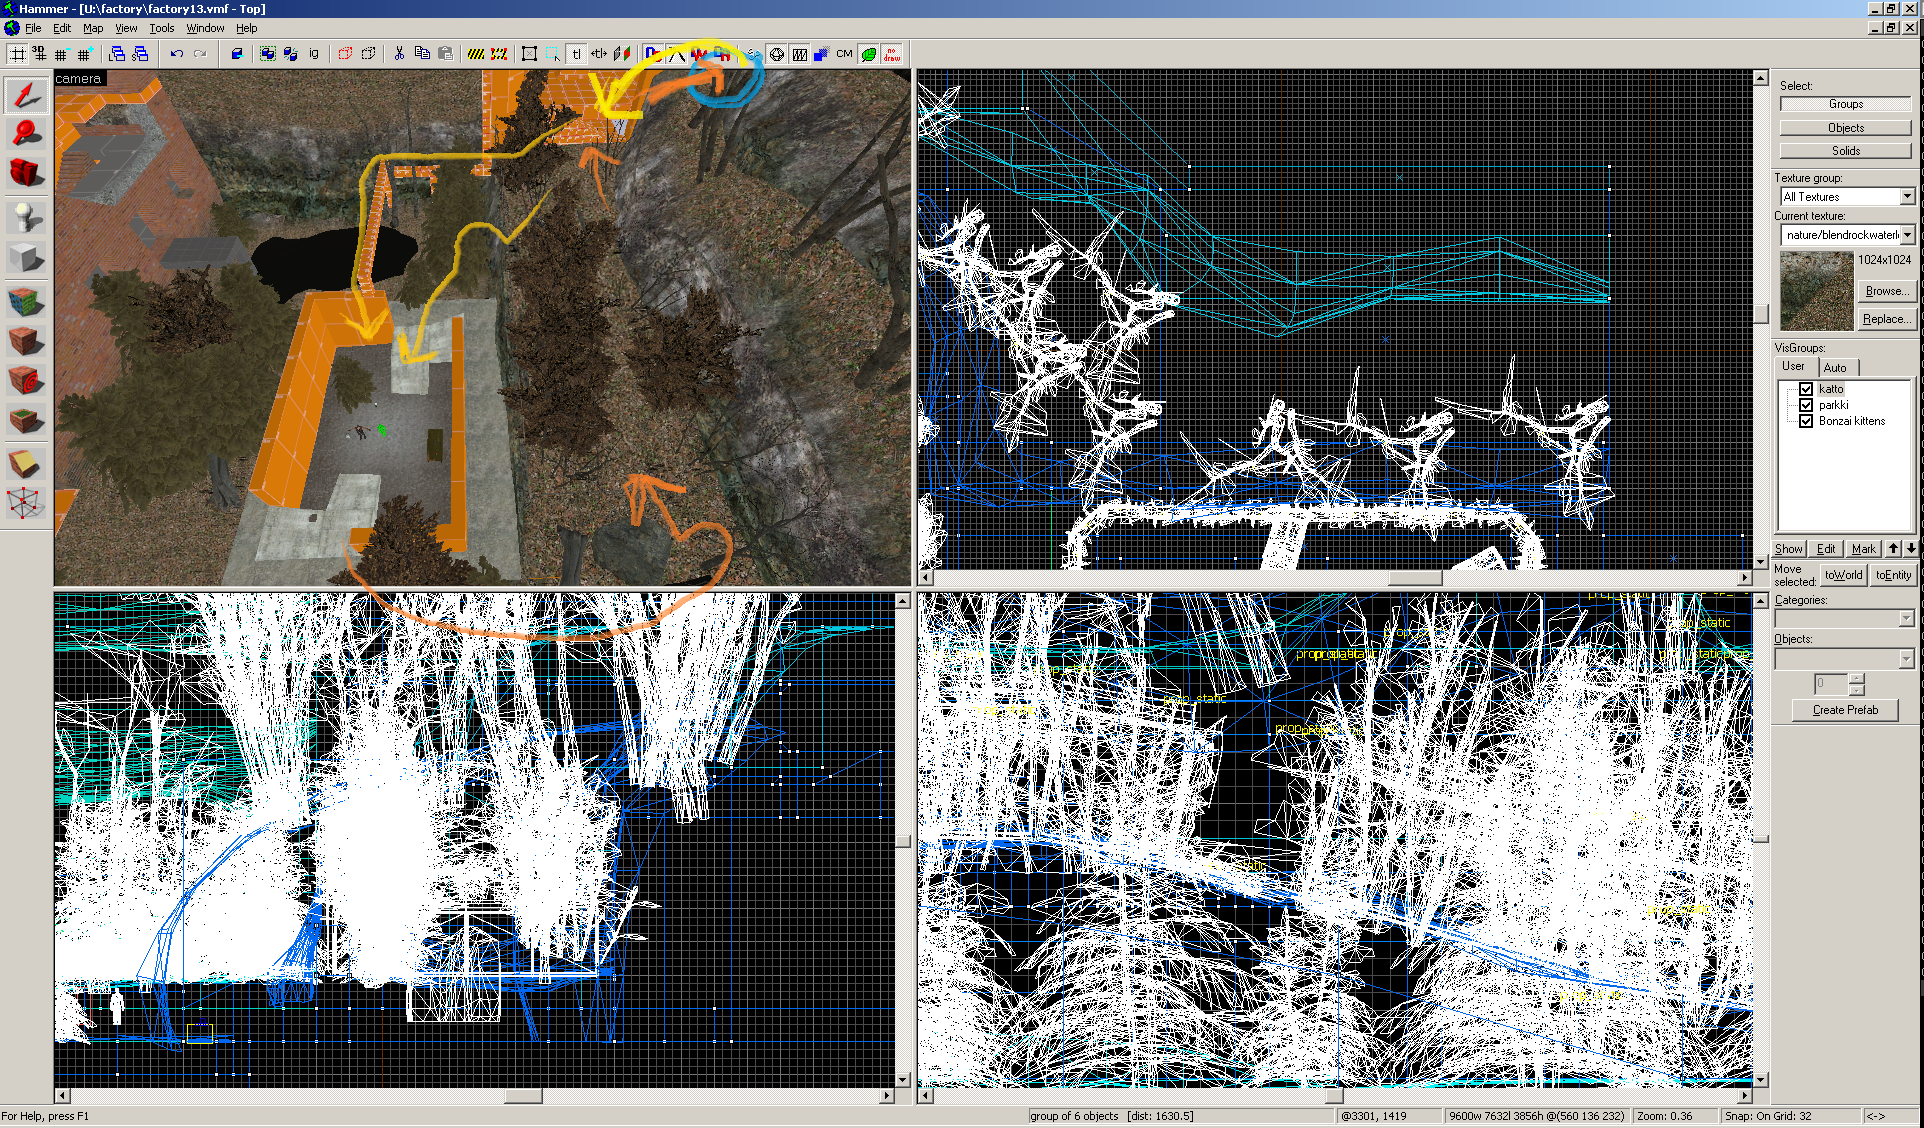Select the Magnify tool
The width and height of the screenshot is (1924, 1128).
(26, 133)
